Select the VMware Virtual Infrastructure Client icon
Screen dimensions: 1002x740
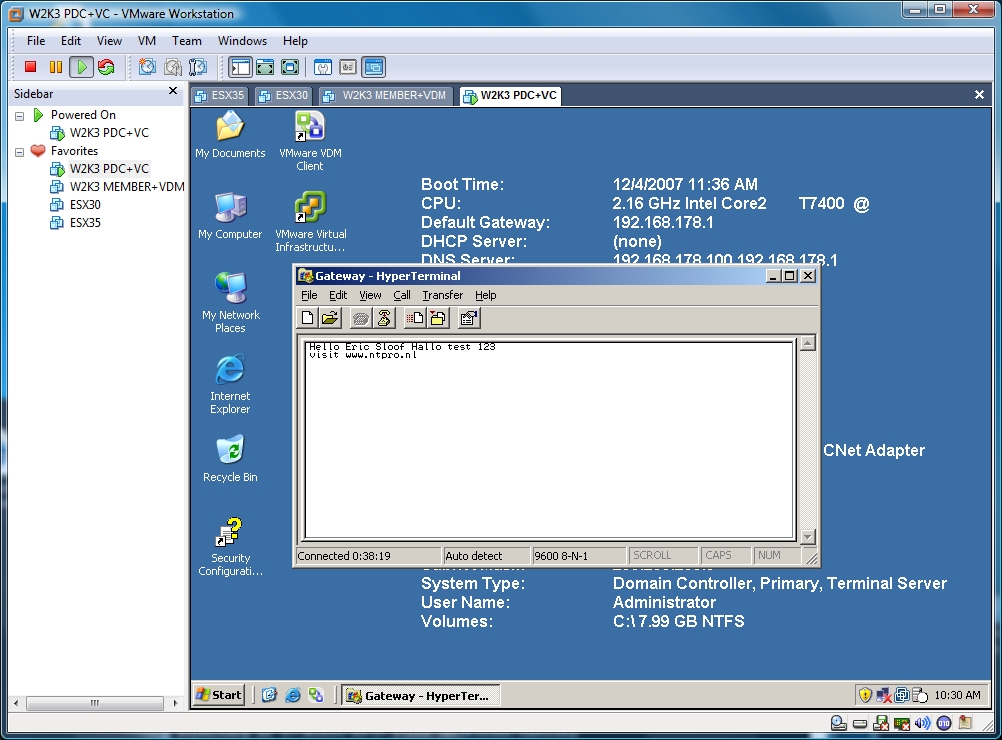point(311,221)
